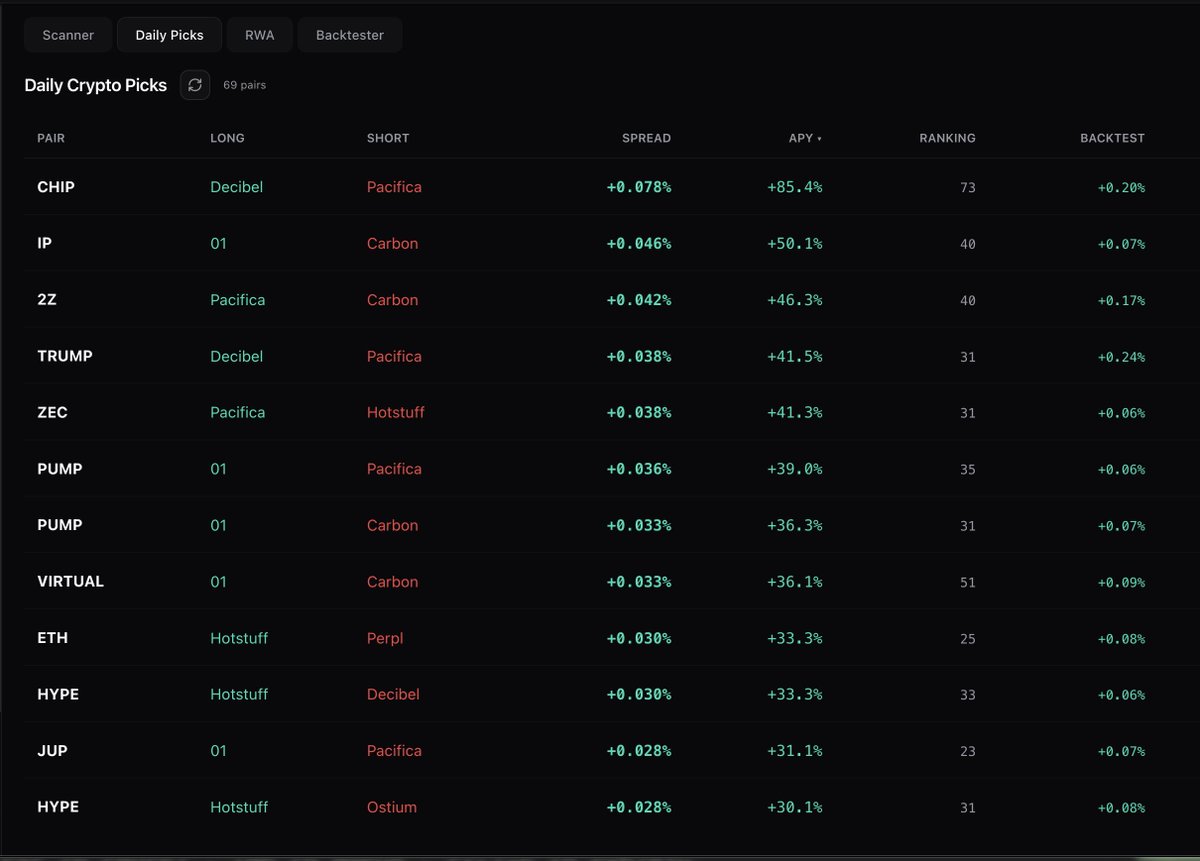Click Pacifica short venue in CHIP row
Screen dimensions: 1200x861
(x=394, y=187)
